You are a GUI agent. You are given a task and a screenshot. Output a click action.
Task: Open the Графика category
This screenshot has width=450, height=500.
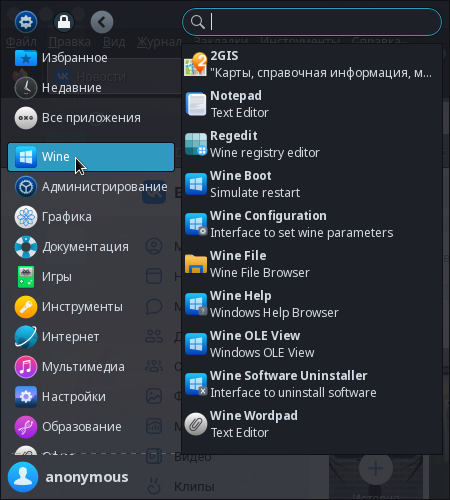[x=91, y=217]
